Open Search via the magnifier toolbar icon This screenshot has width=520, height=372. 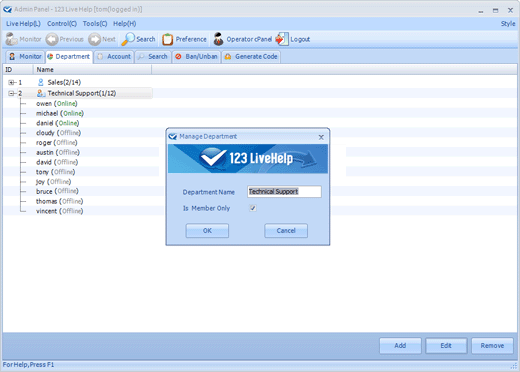tap(128, 39)
